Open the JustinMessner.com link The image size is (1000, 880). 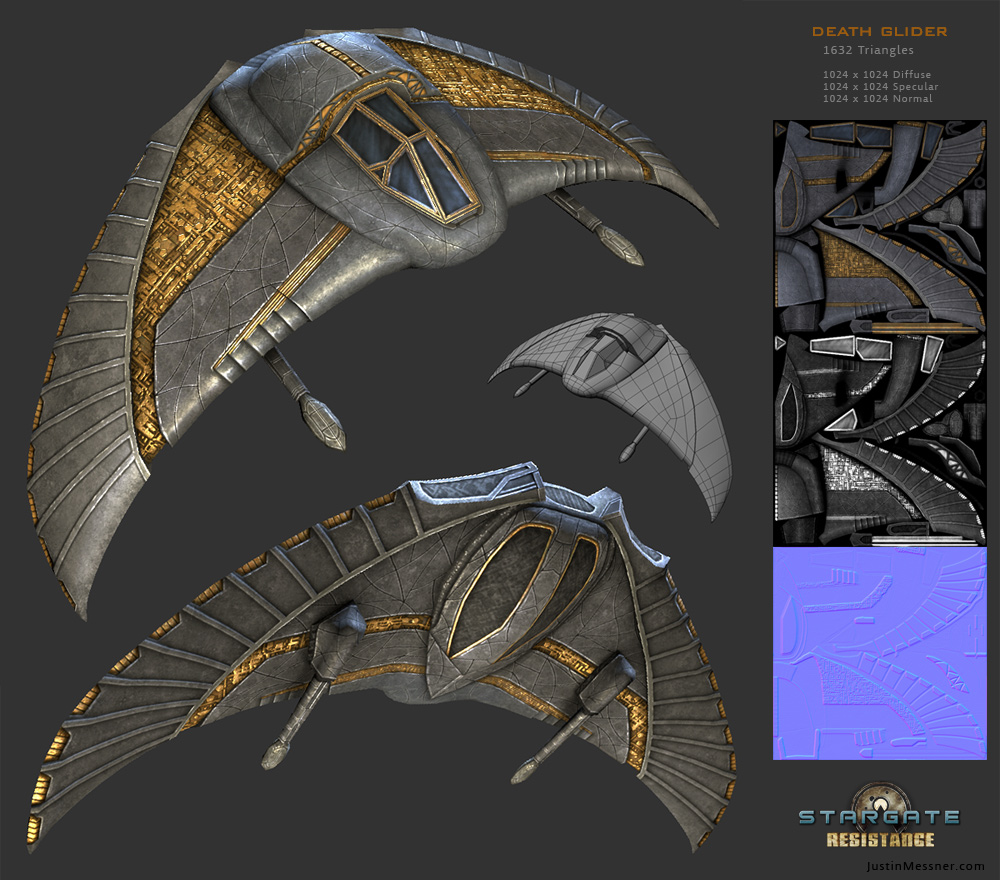[925, 866]
